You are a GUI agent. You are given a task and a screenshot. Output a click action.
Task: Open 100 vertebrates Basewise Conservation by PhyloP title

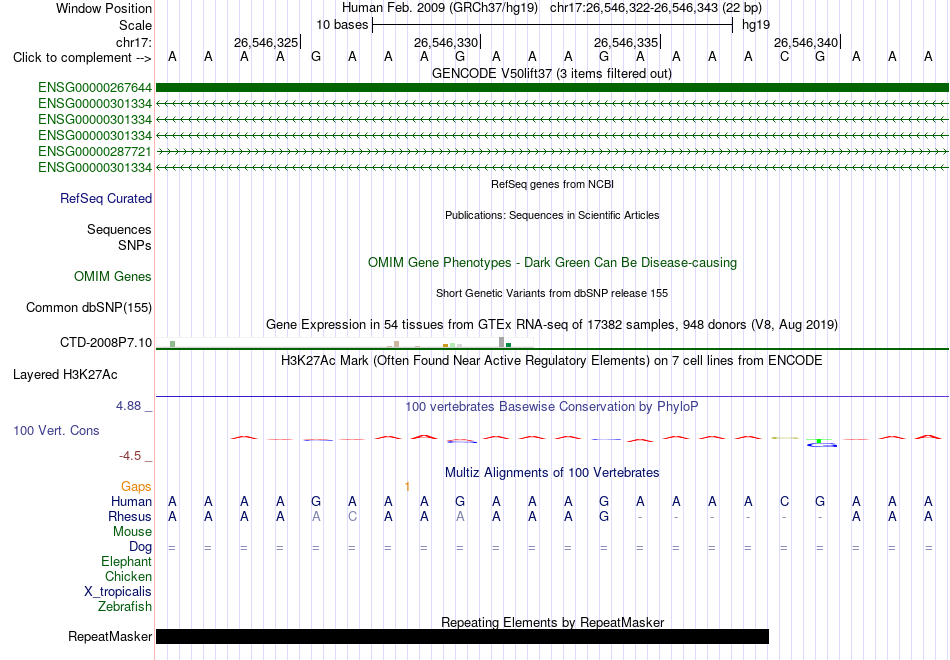[x=552, y=407]
